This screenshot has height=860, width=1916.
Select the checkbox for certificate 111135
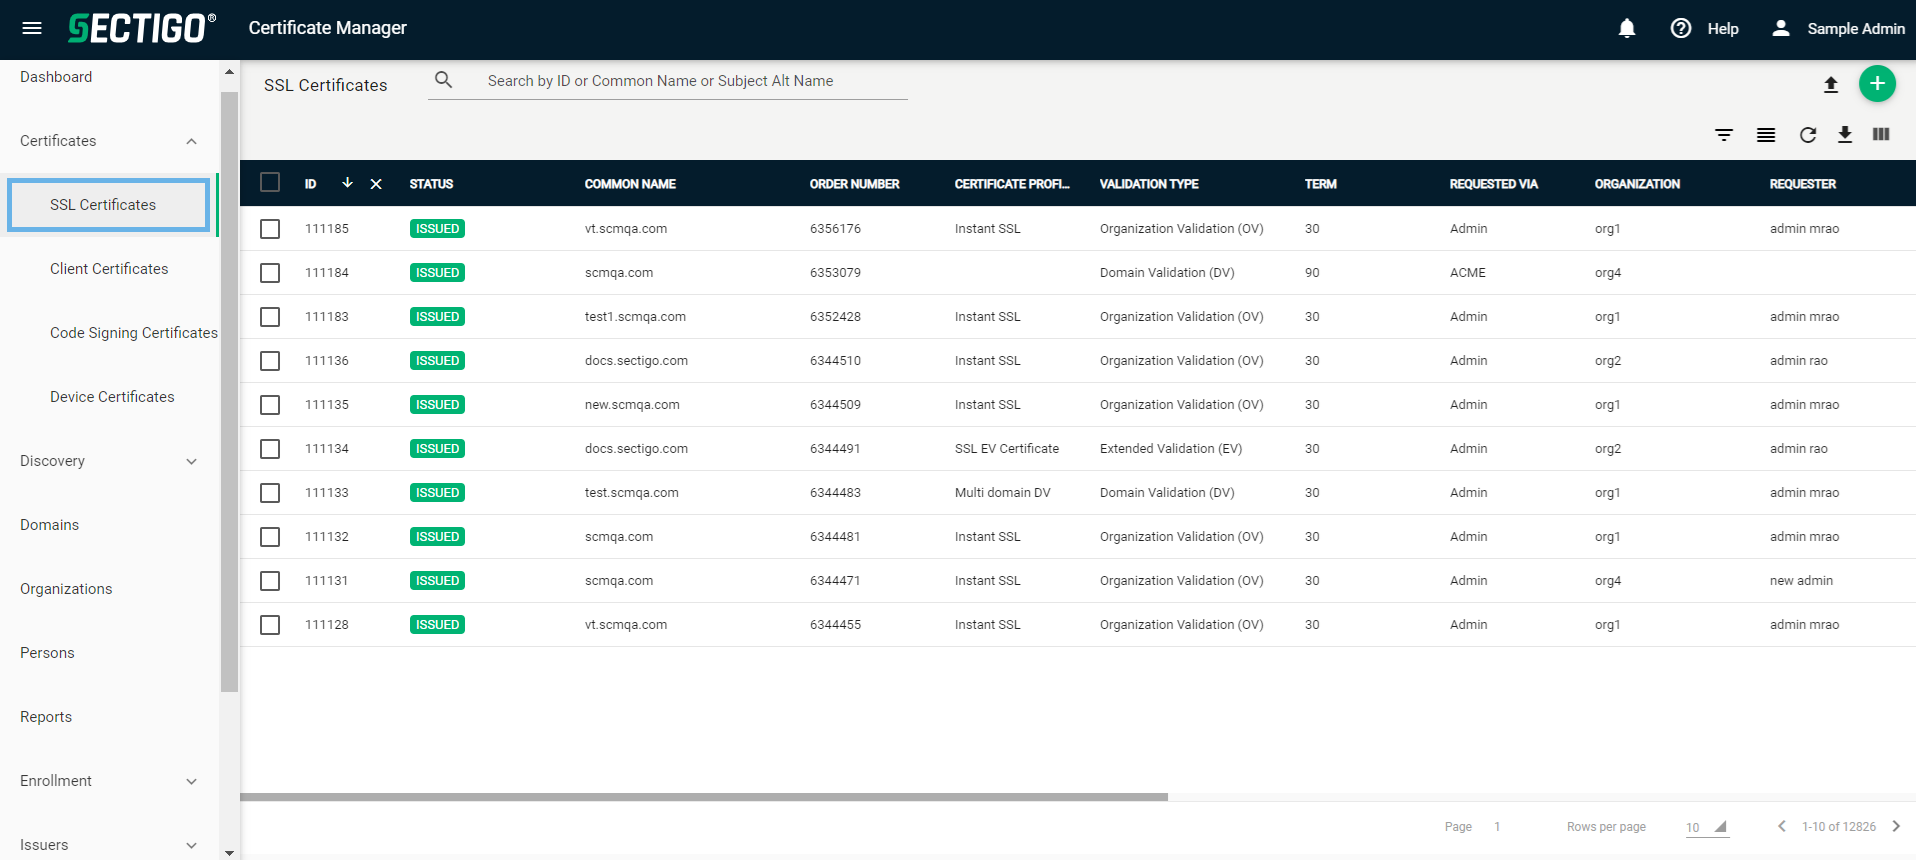pos(270,405)
